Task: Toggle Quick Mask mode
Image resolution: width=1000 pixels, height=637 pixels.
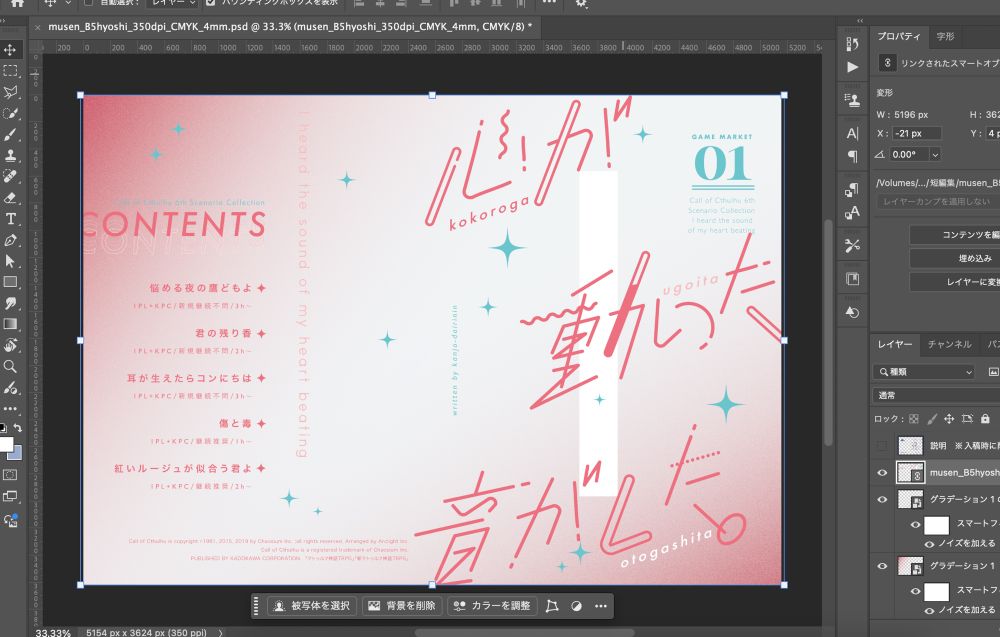Action: coord(10,475)
